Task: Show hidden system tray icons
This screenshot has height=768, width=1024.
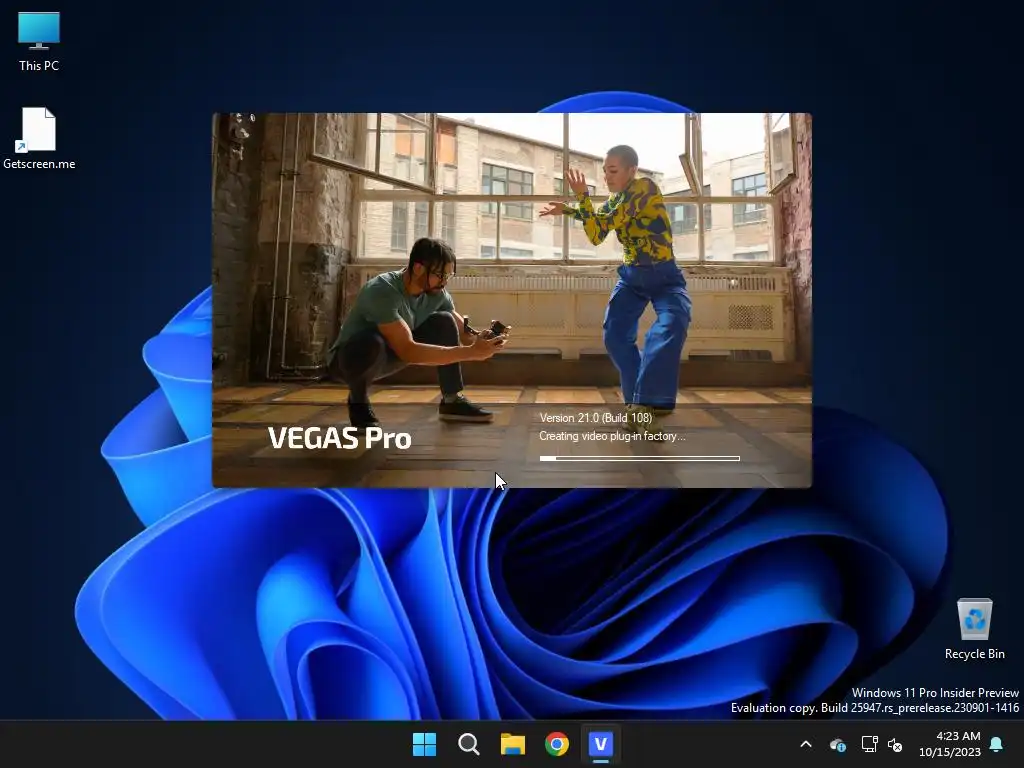Action: (x=806, y=744)
